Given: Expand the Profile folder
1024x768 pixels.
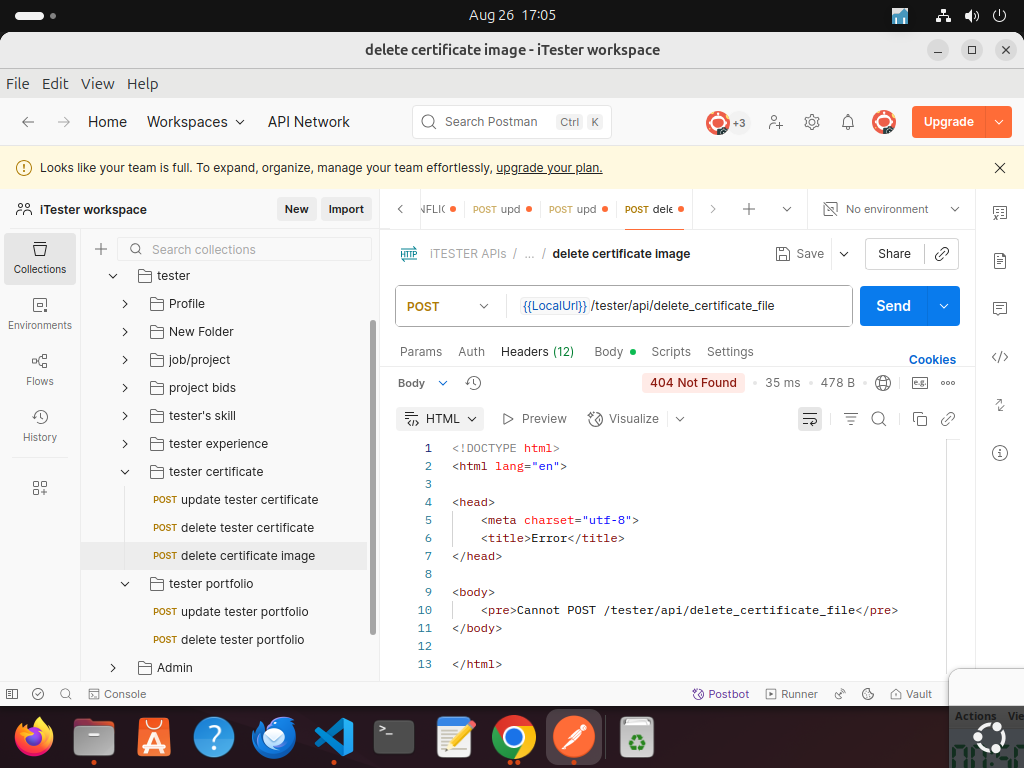Looking at the screenshot, I should (x=125, y=304).
